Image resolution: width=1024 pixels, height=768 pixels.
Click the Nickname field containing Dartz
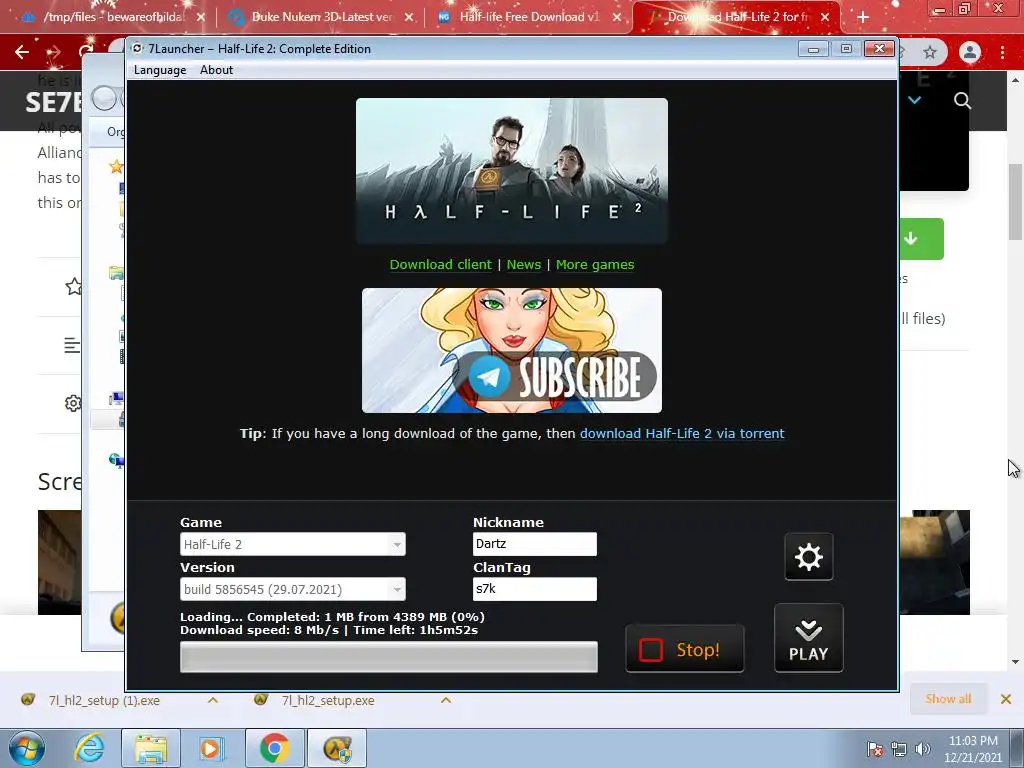click(534, 544)
